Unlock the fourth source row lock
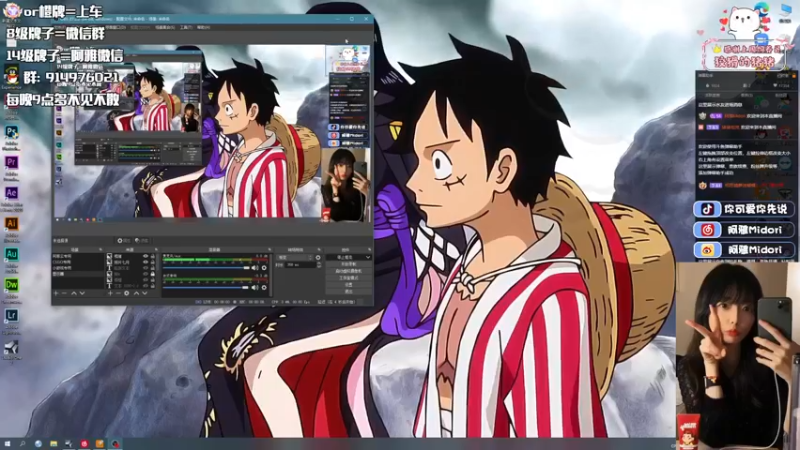The height and width of the screenshot is (450, 800). [153, 274]
